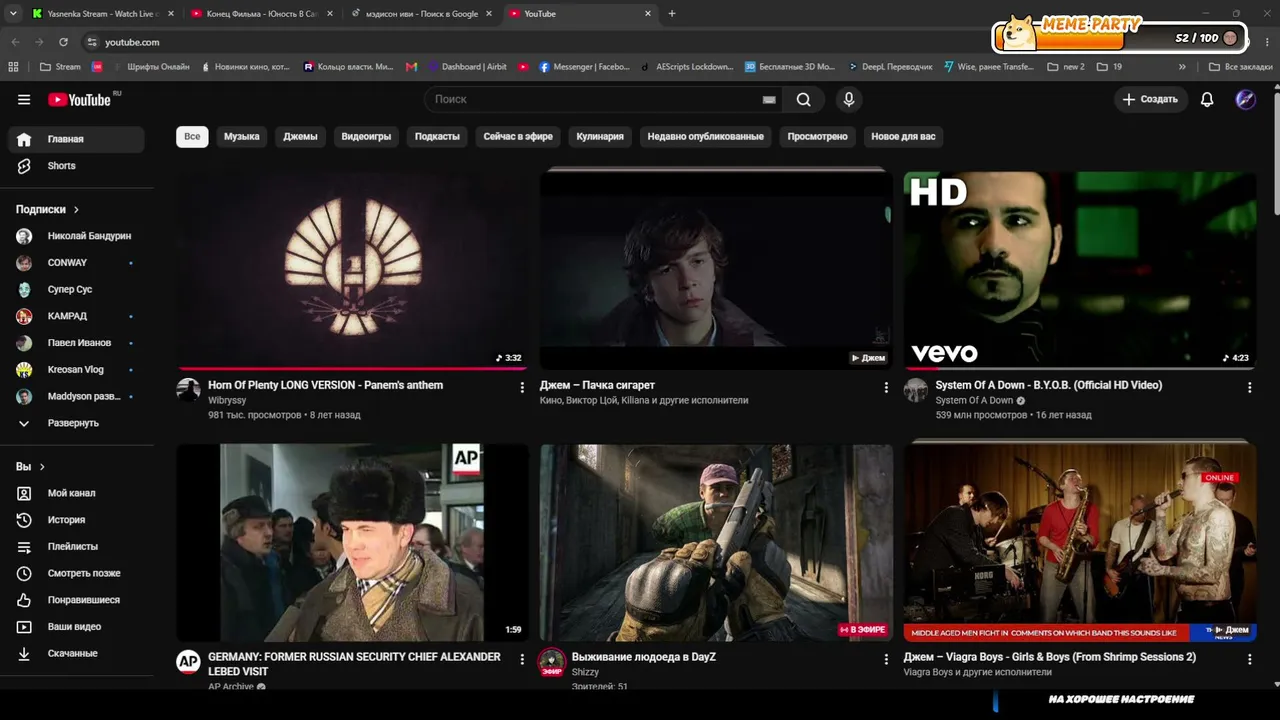
Task: Open the AP Archive channel avatar
Action: (x=188, y=661)
